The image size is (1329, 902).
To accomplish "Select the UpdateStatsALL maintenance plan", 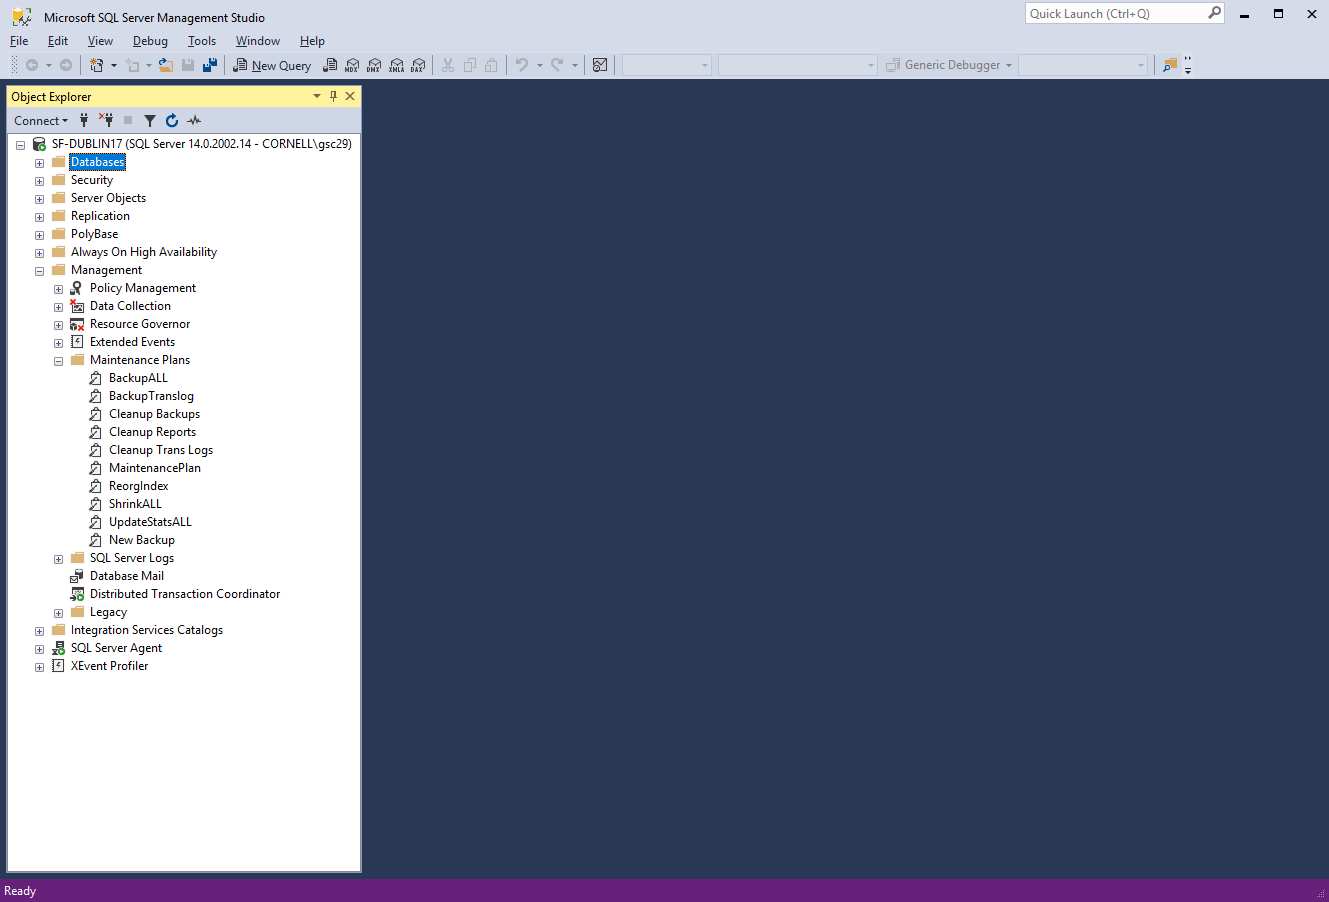I will pyautogui.click(x=150, y=522).
